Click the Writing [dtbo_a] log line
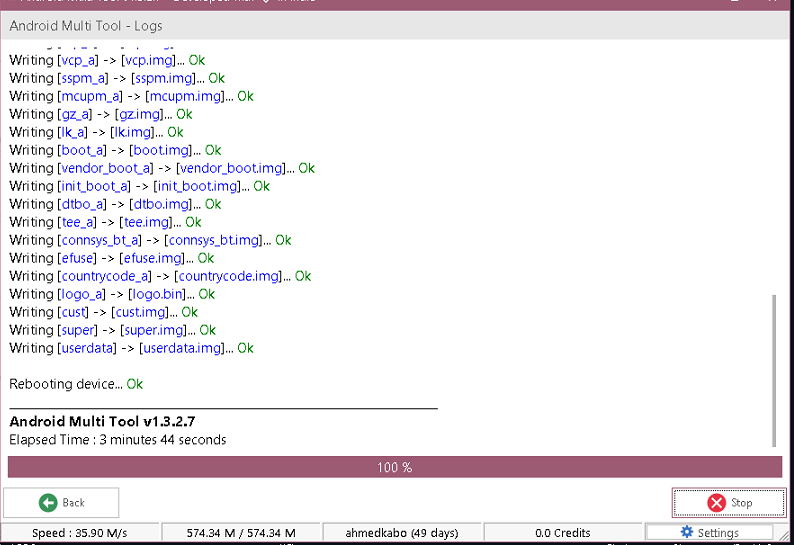 click(115, 204)
